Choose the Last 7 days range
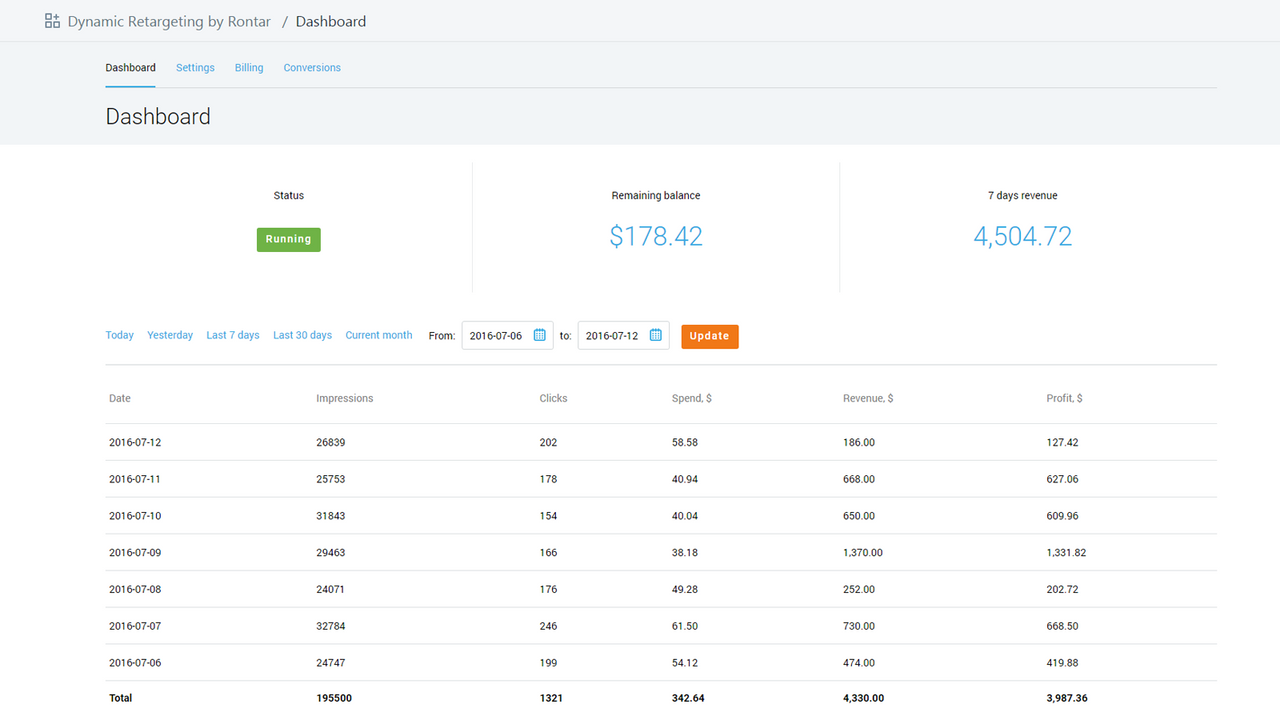The image size is (1280, 720). (x=232, y=335)
